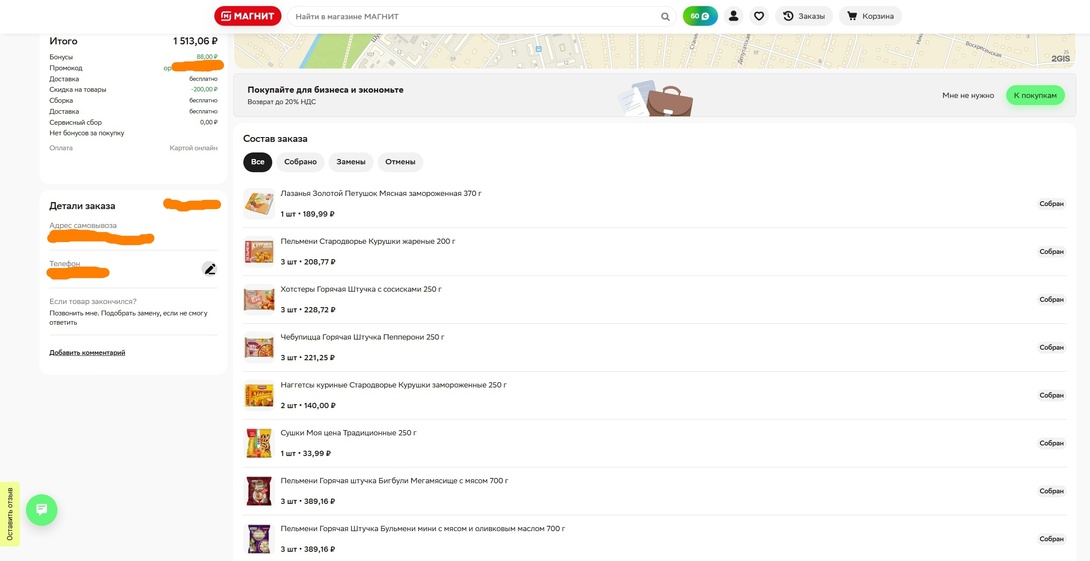Open the Корзина cart

[870, 16]
